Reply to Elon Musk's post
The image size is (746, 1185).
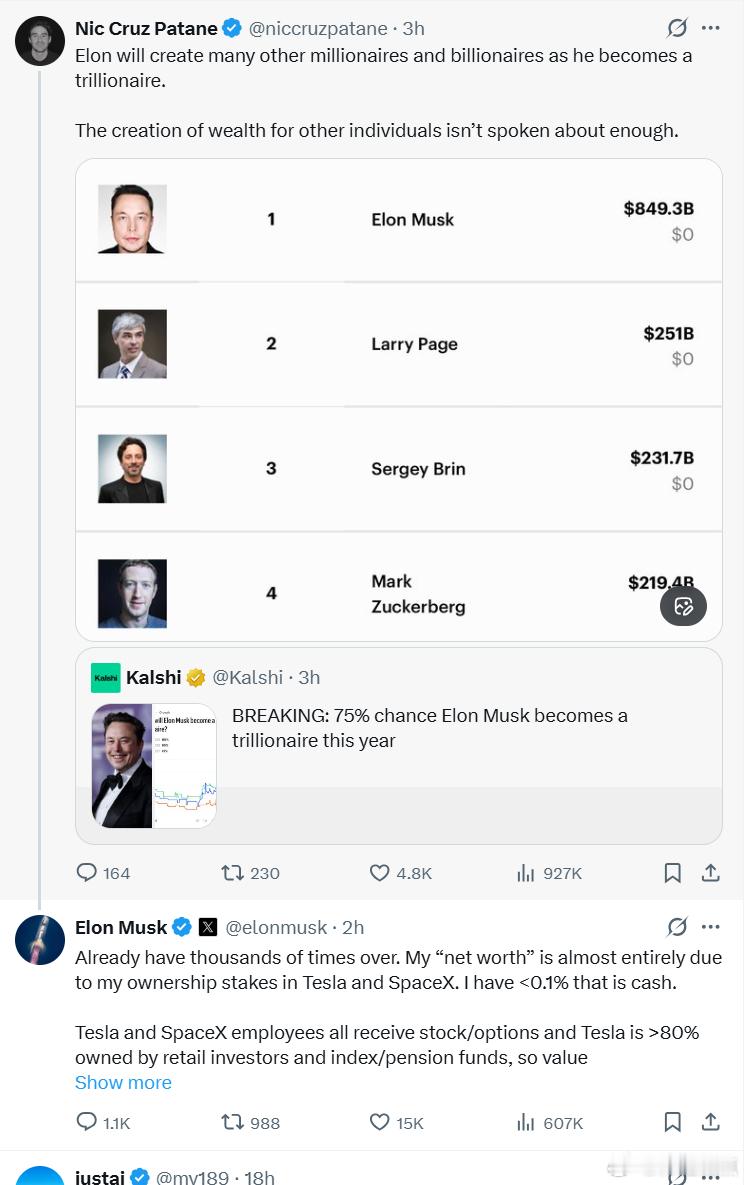pyautogui.click(x=88, y=1123)
